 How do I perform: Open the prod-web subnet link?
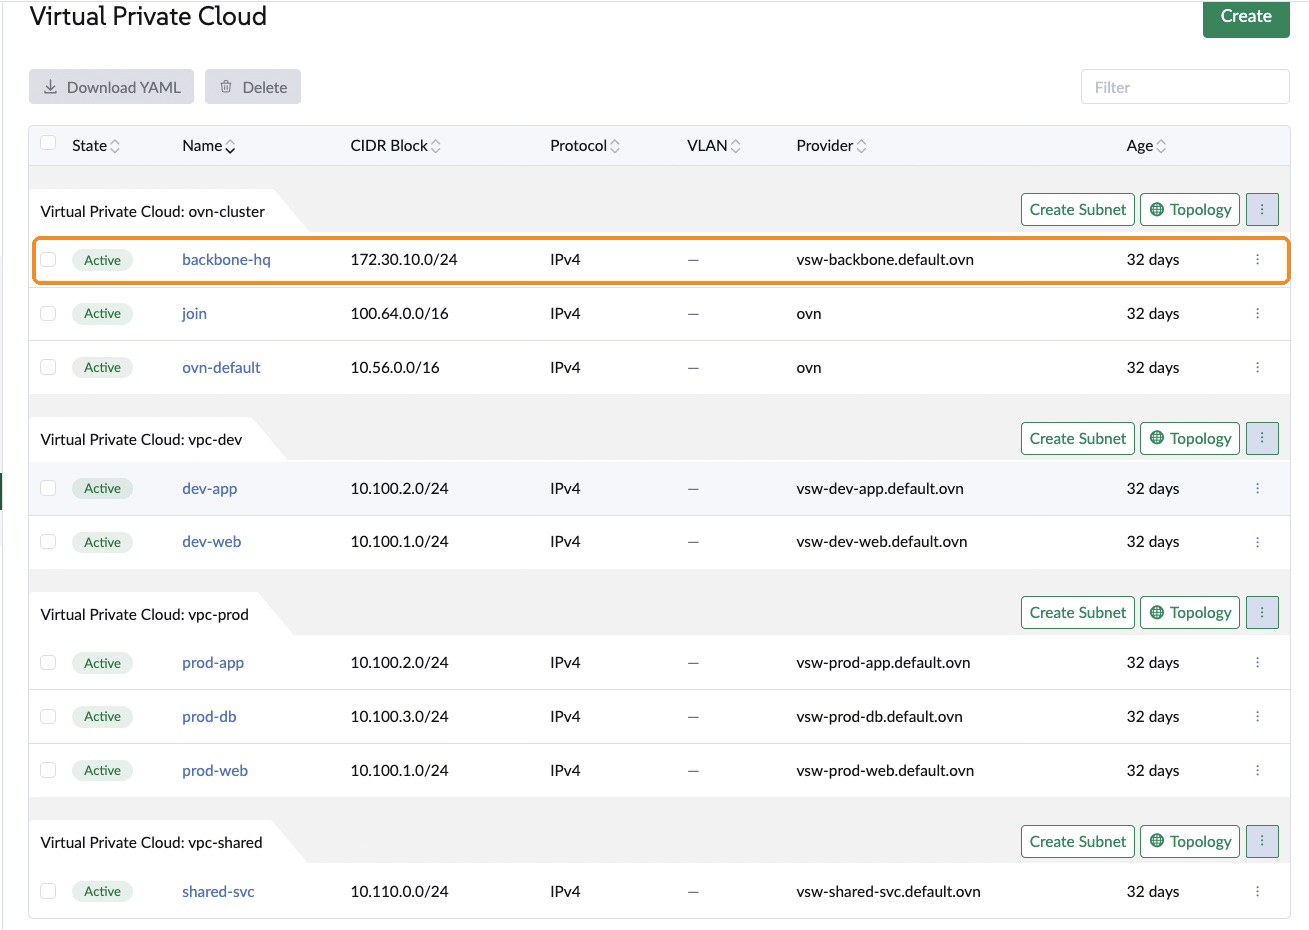point(215,771)
